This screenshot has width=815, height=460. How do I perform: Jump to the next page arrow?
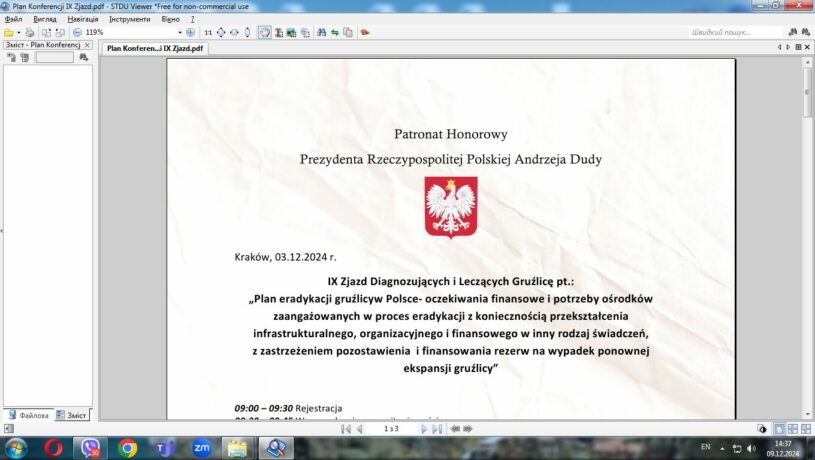(x=425, y=428)
